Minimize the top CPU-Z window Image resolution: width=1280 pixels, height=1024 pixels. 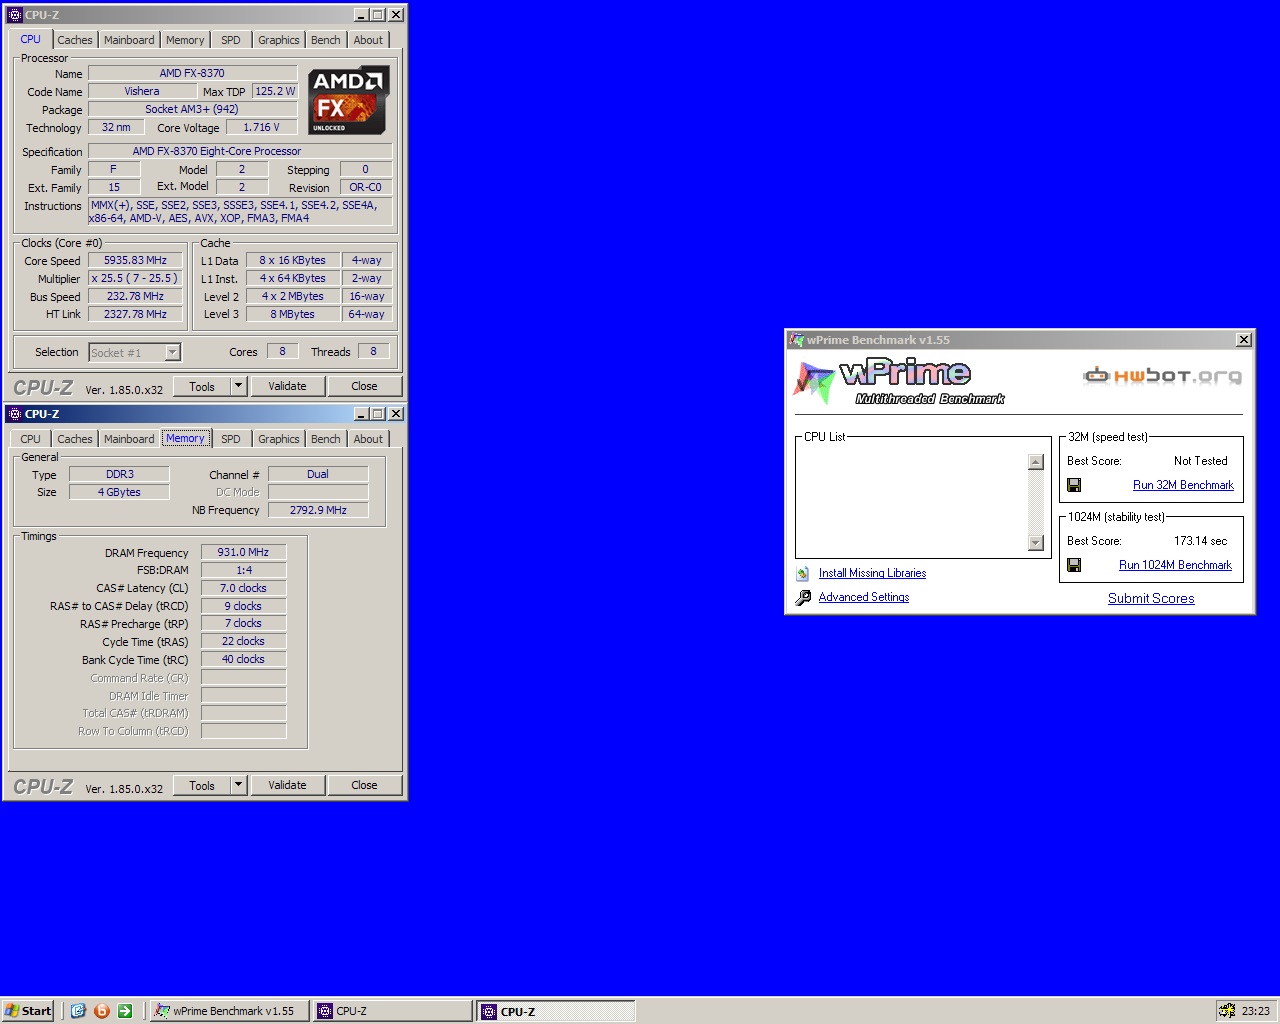pyautogui.click(x=361, y=15)
